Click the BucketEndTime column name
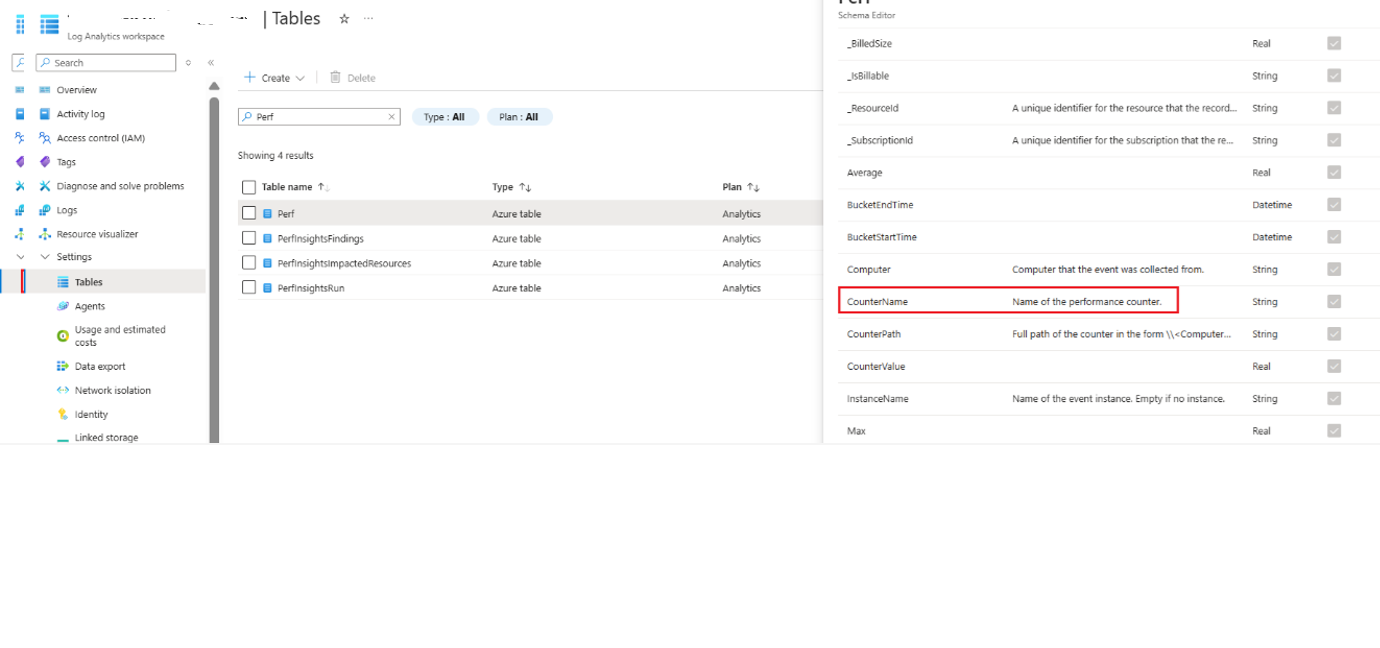This screenshot has height=648, width=1380. pyautogui.click(x=880, y=205)
